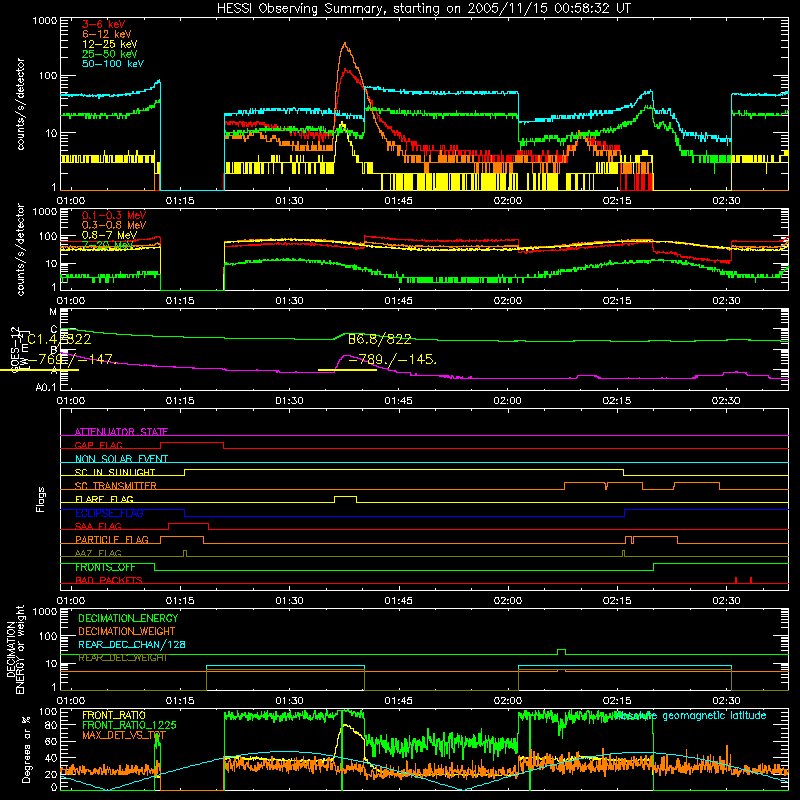Select the PARTICLE_FLAG label
This screenshot has width=800, height=800.
point(112,539)
